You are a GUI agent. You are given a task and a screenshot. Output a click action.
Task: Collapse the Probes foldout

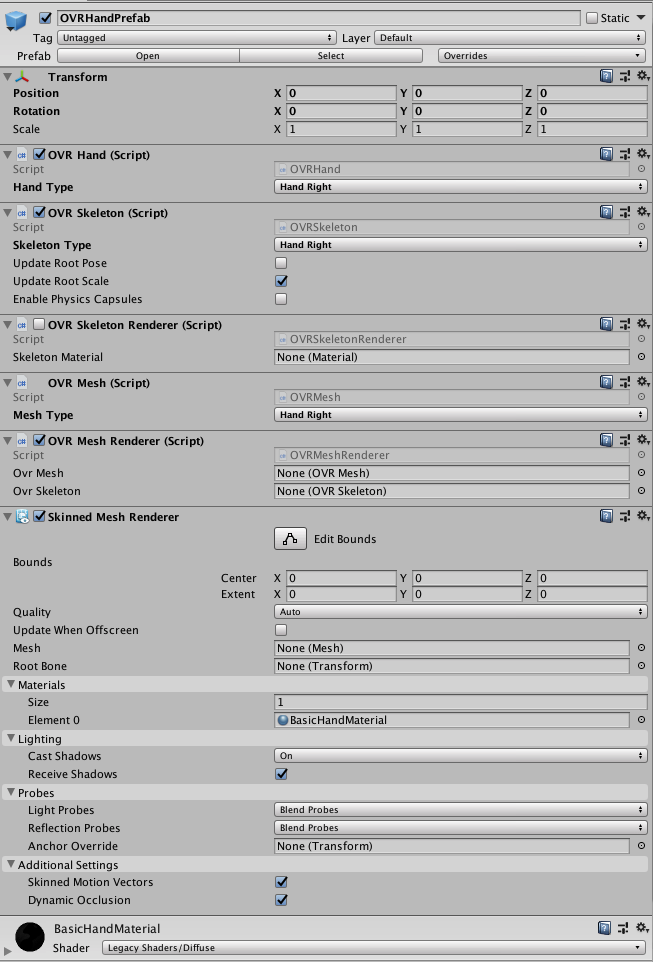pyautogui.click(x=10, y=792)
